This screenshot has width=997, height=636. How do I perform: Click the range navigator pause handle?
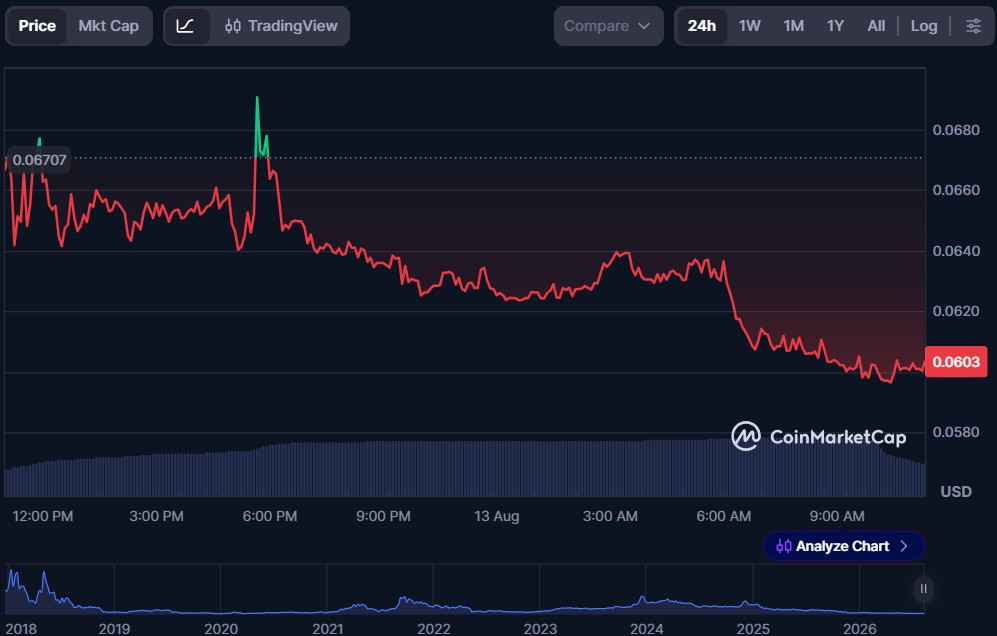tap(923, 589)
